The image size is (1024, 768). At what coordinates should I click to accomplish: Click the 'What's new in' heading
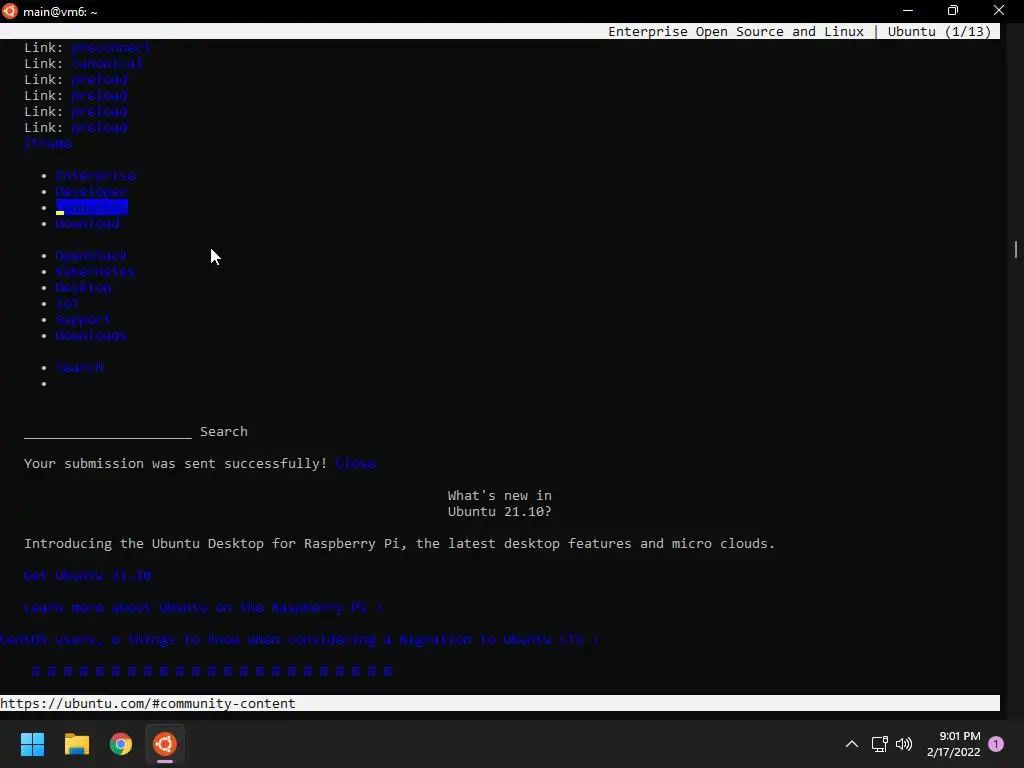[x=500, y=496]
